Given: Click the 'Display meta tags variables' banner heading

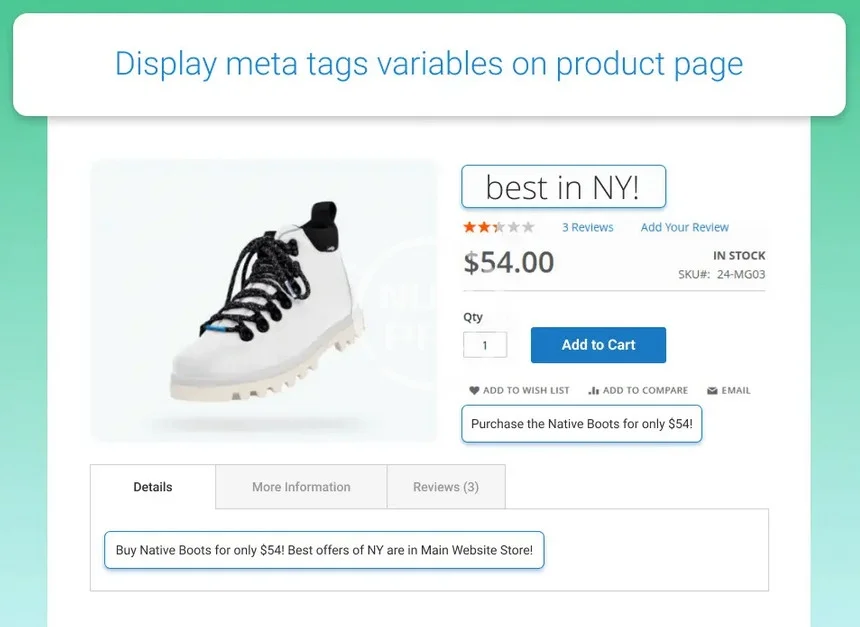Looking at the screenshot, I should tap(429, 64).
